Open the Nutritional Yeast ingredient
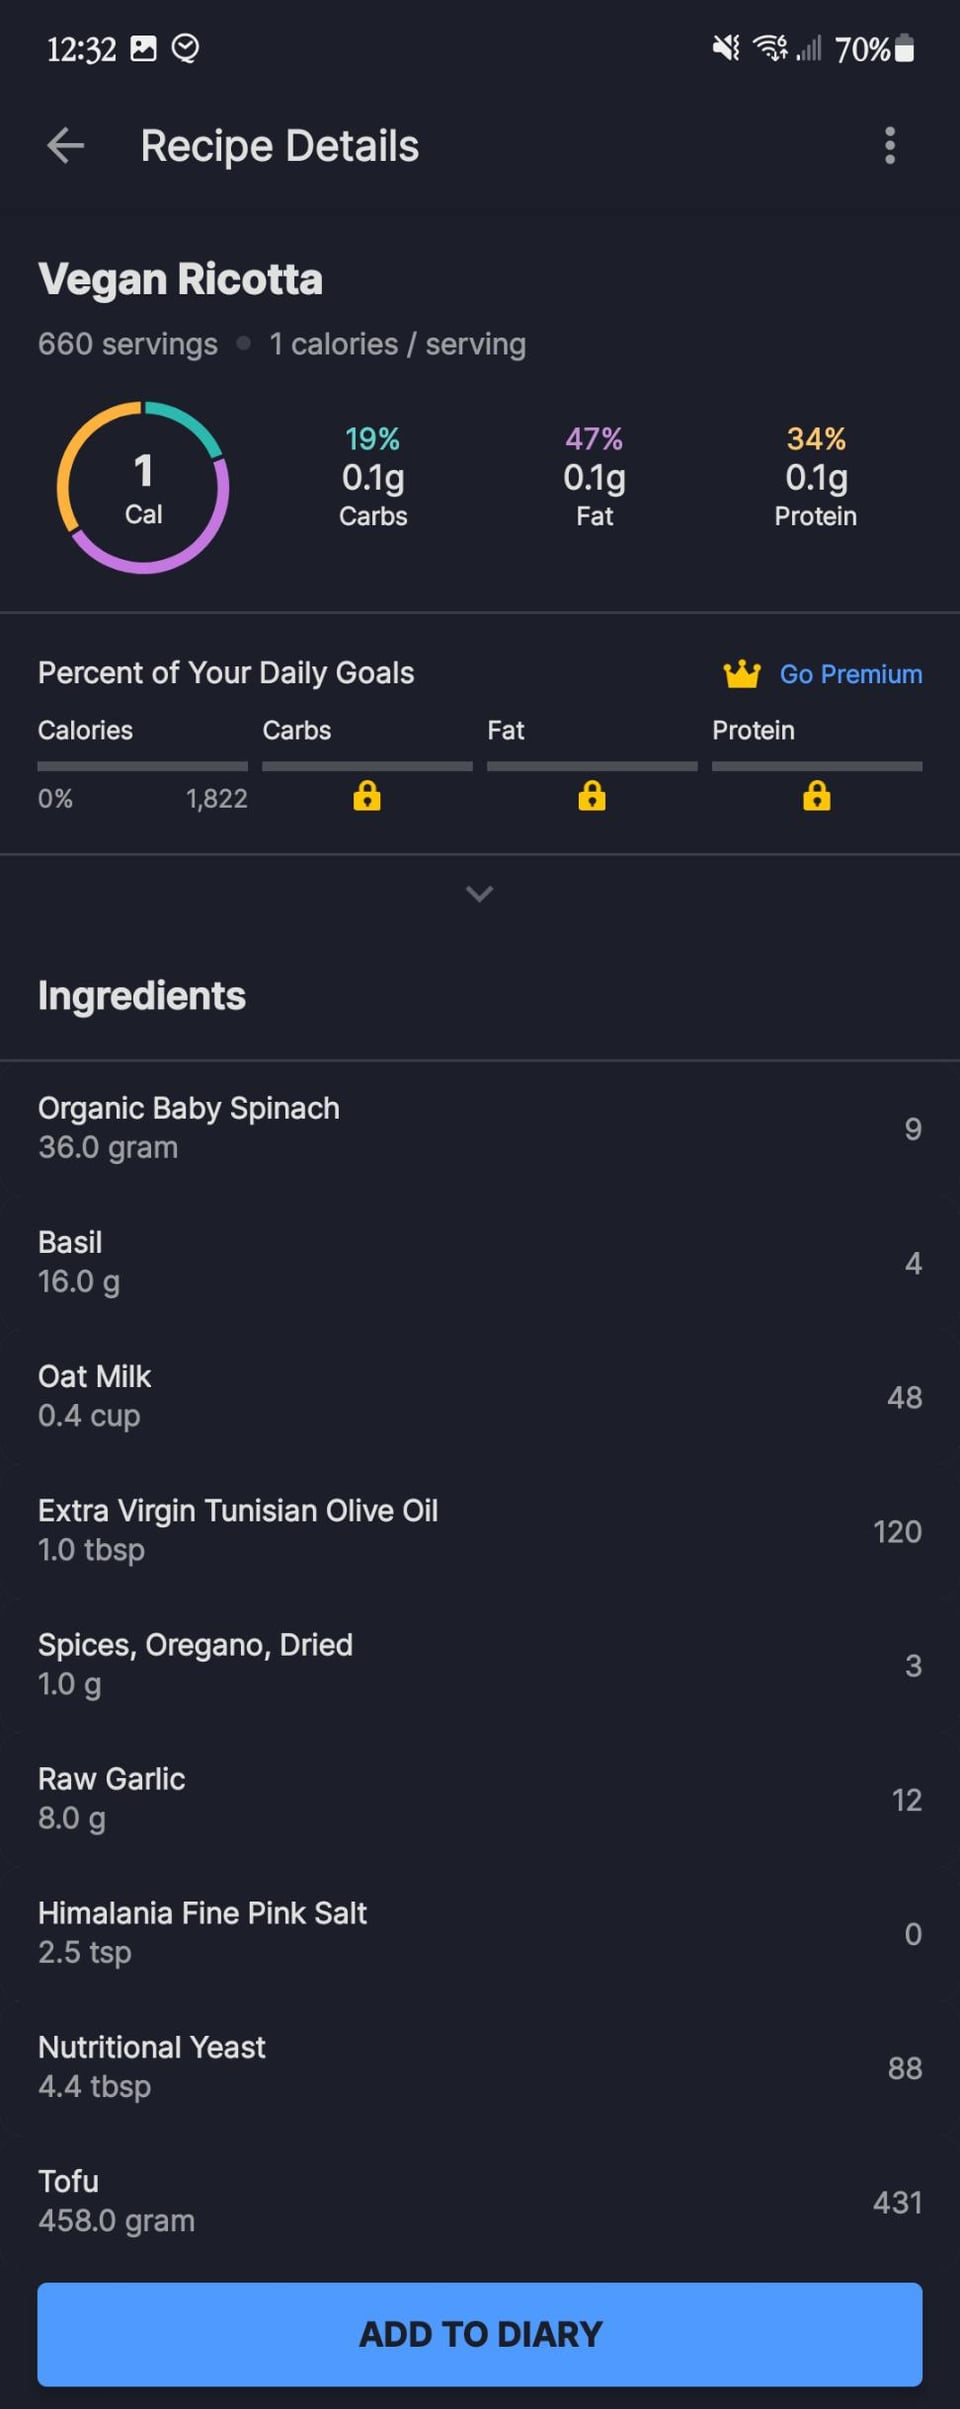This screenshot has width=960, height=2409. [x=480, y=2066]
